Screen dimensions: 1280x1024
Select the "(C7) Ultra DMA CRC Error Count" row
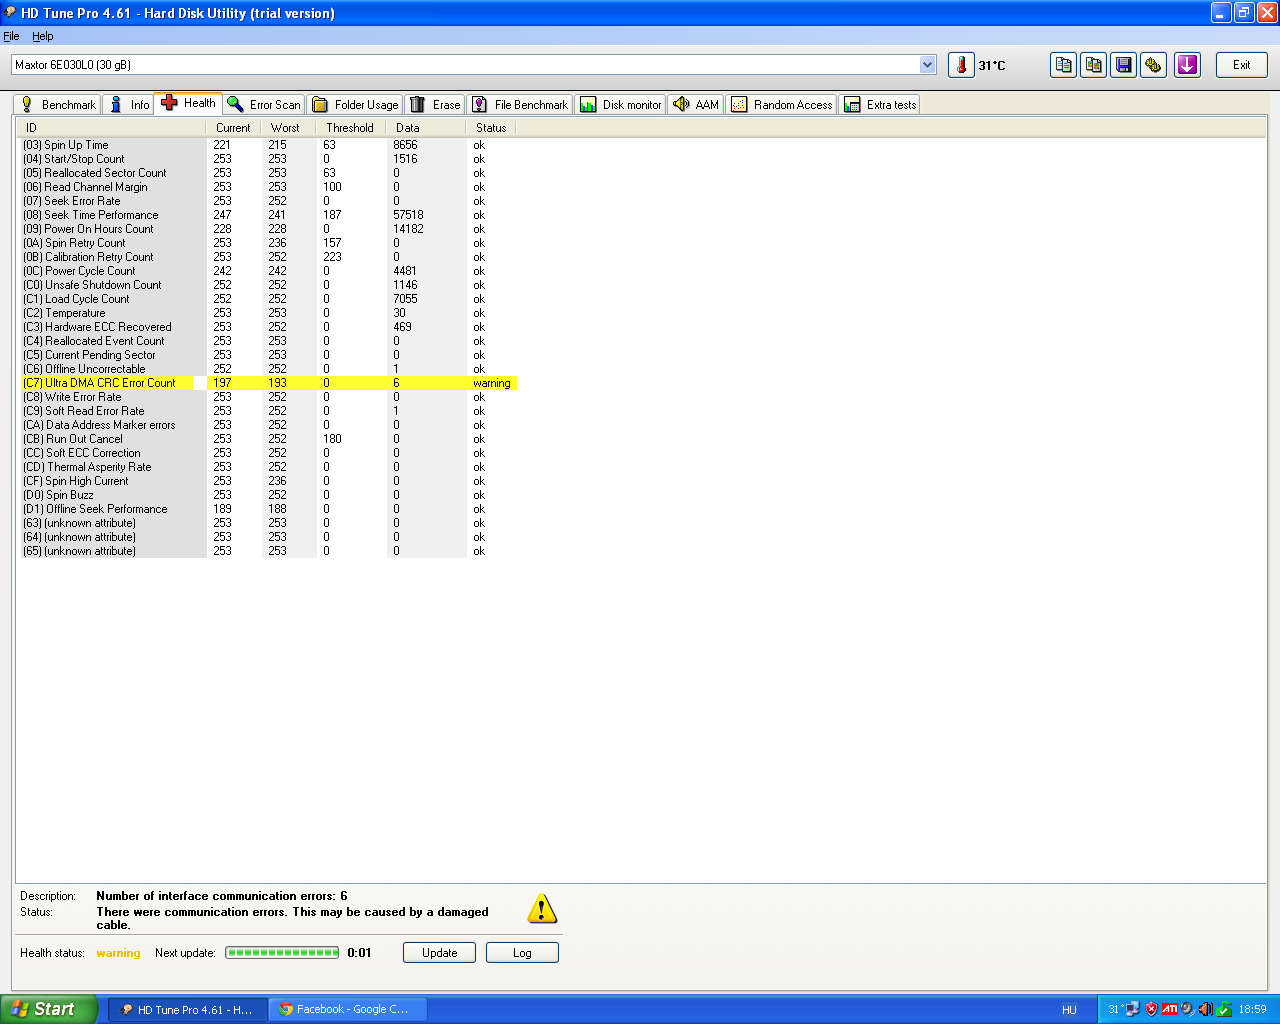[268, 383]
